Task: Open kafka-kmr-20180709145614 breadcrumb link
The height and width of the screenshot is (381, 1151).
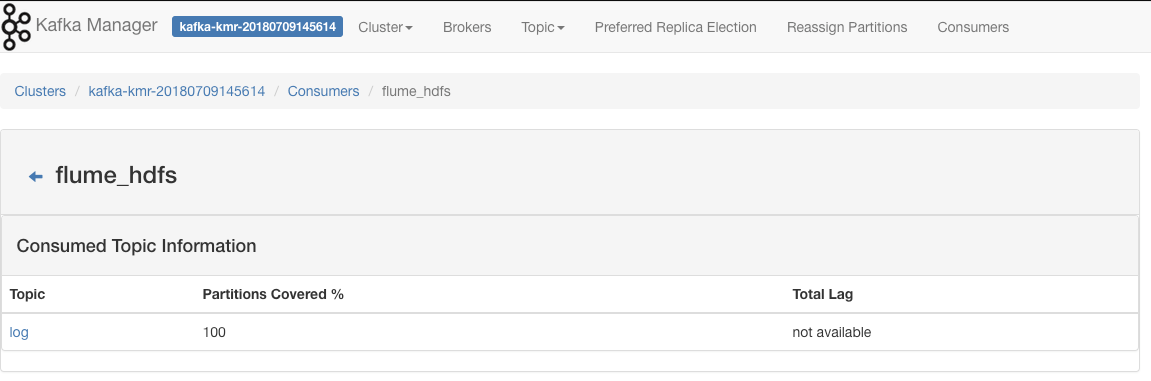Action: coord(177,91)
